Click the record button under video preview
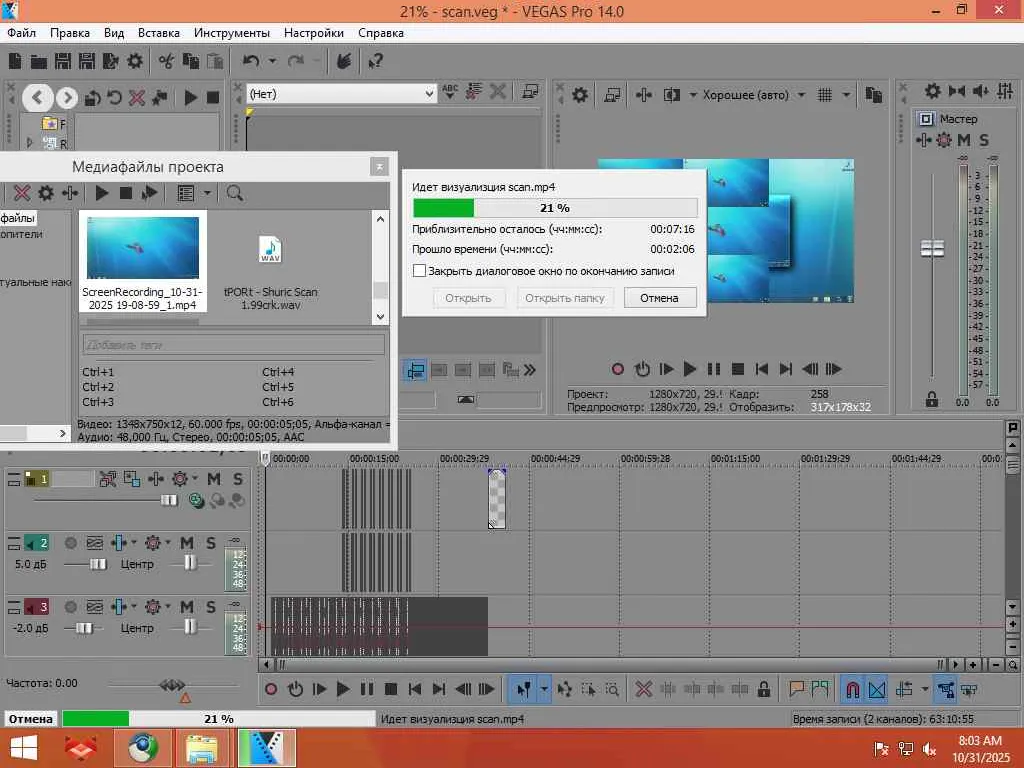1024x768 pixels. (618, 369)
